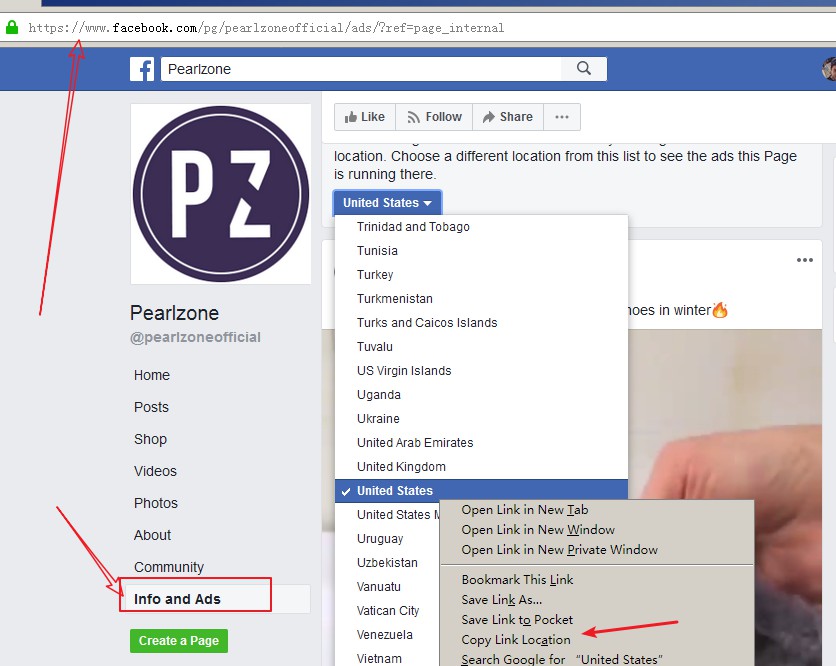Select Trinidad and Tobago in list
The width and height of the screenshot is (836, 666).
[x=481, y=227]
